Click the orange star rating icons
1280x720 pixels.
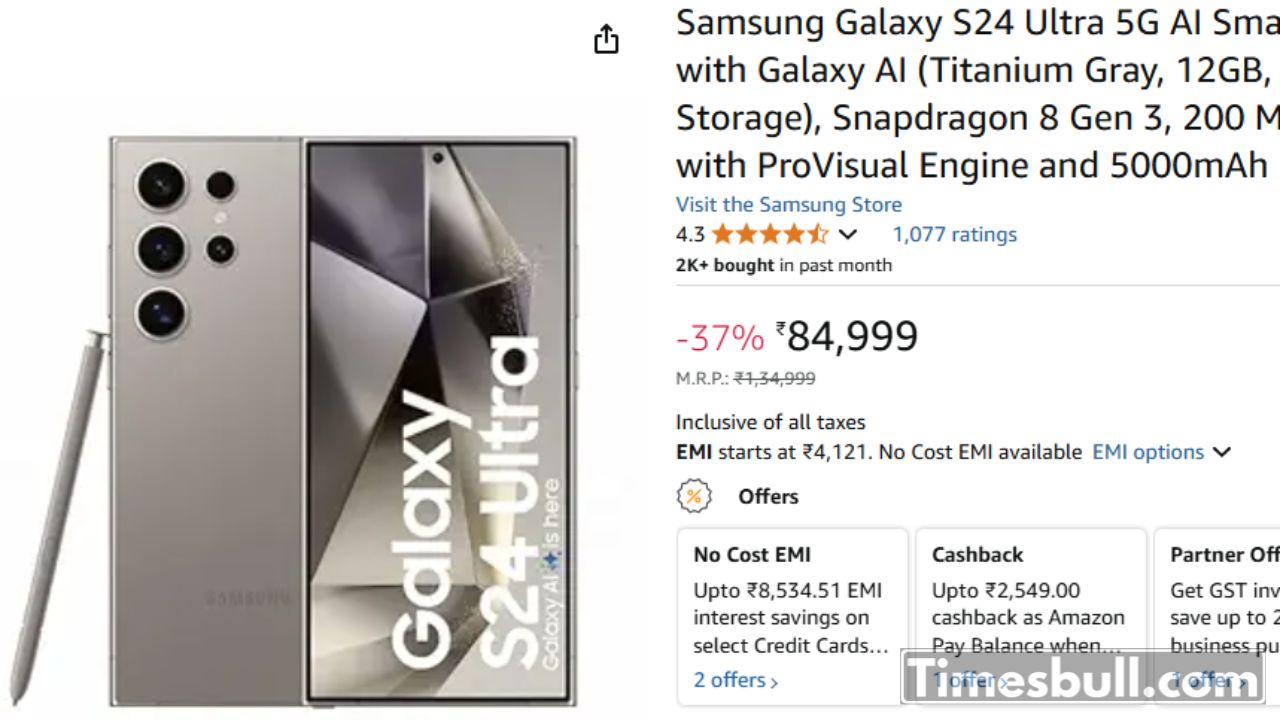click(770, 235)
